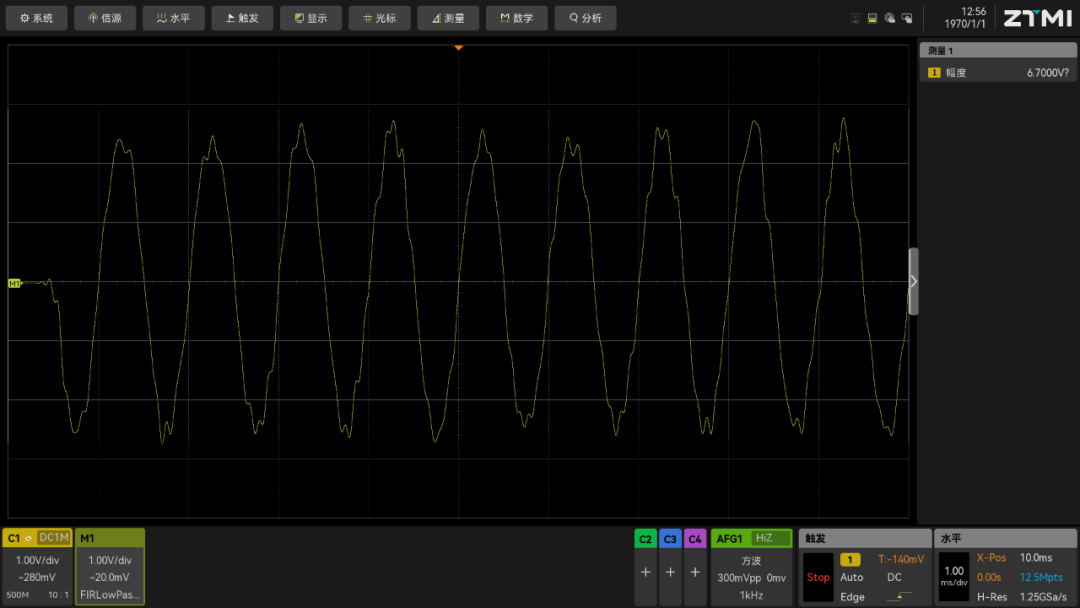
Task: Click AFG1 amplitude 300mVpp
Action: (x=738, y=578)
